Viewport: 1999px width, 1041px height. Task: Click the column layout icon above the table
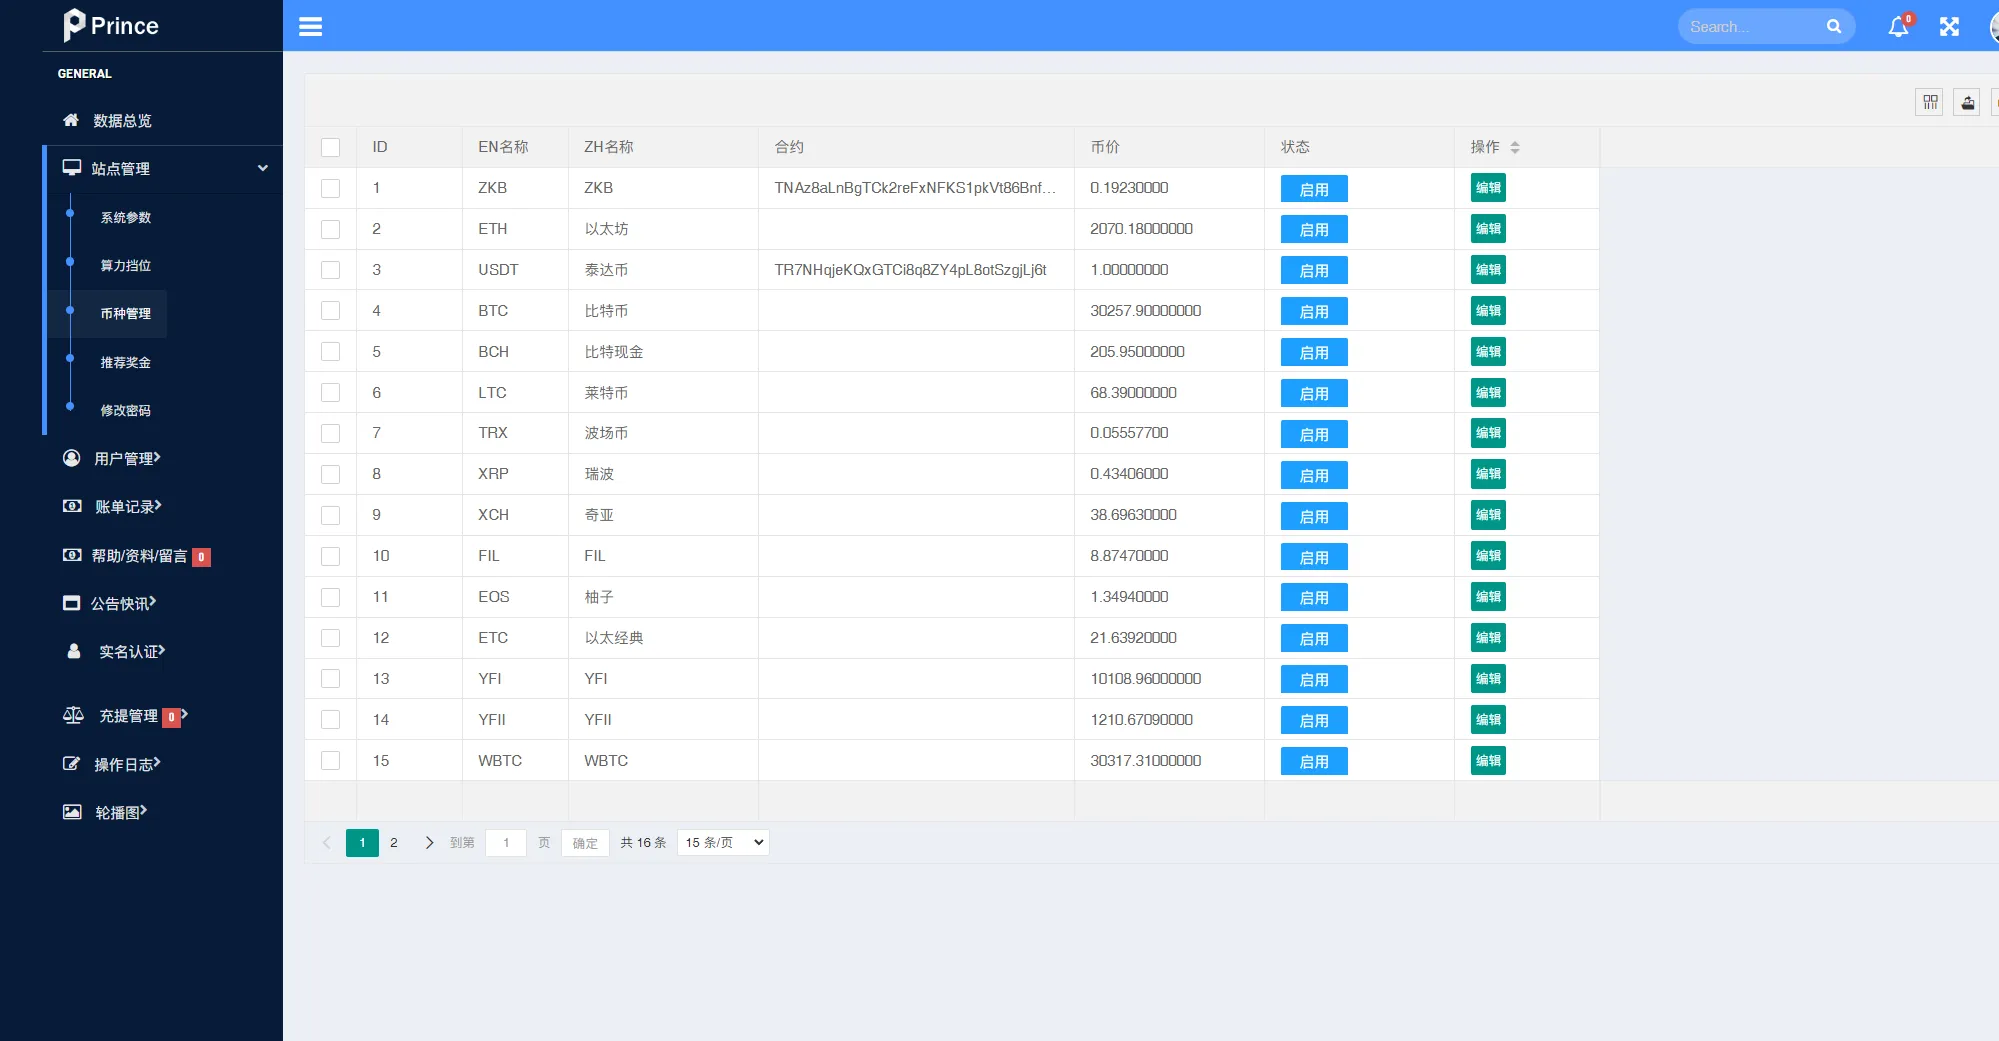point(1928,101)
